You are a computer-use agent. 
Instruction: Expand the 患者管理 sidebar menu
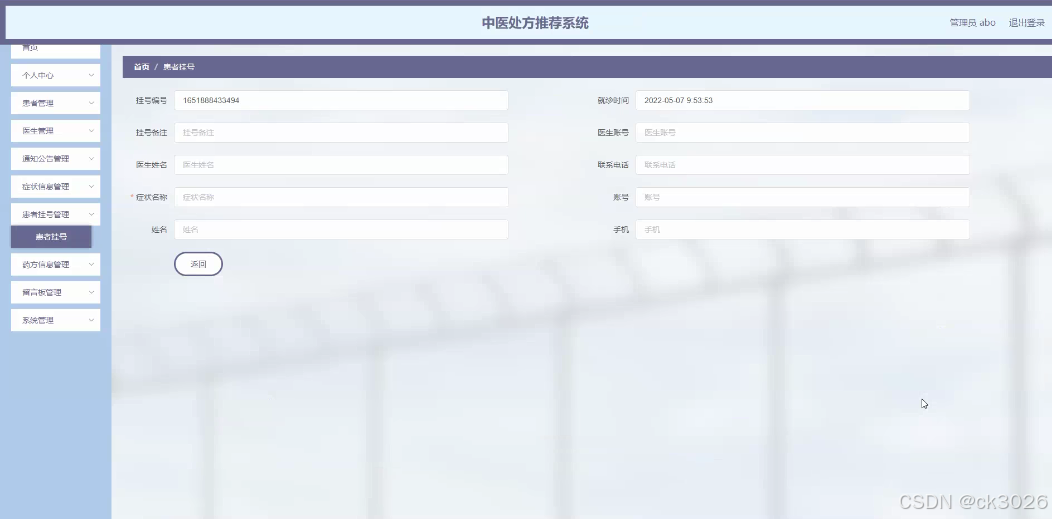(x=56, y=103)
